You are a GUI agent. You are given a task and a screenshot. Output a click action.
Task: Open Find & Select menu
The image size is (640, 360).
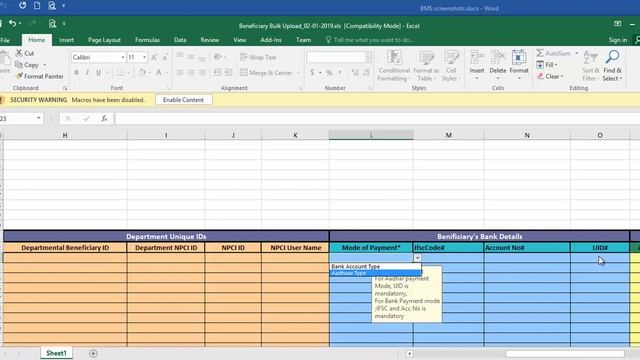tap(612, 65)
